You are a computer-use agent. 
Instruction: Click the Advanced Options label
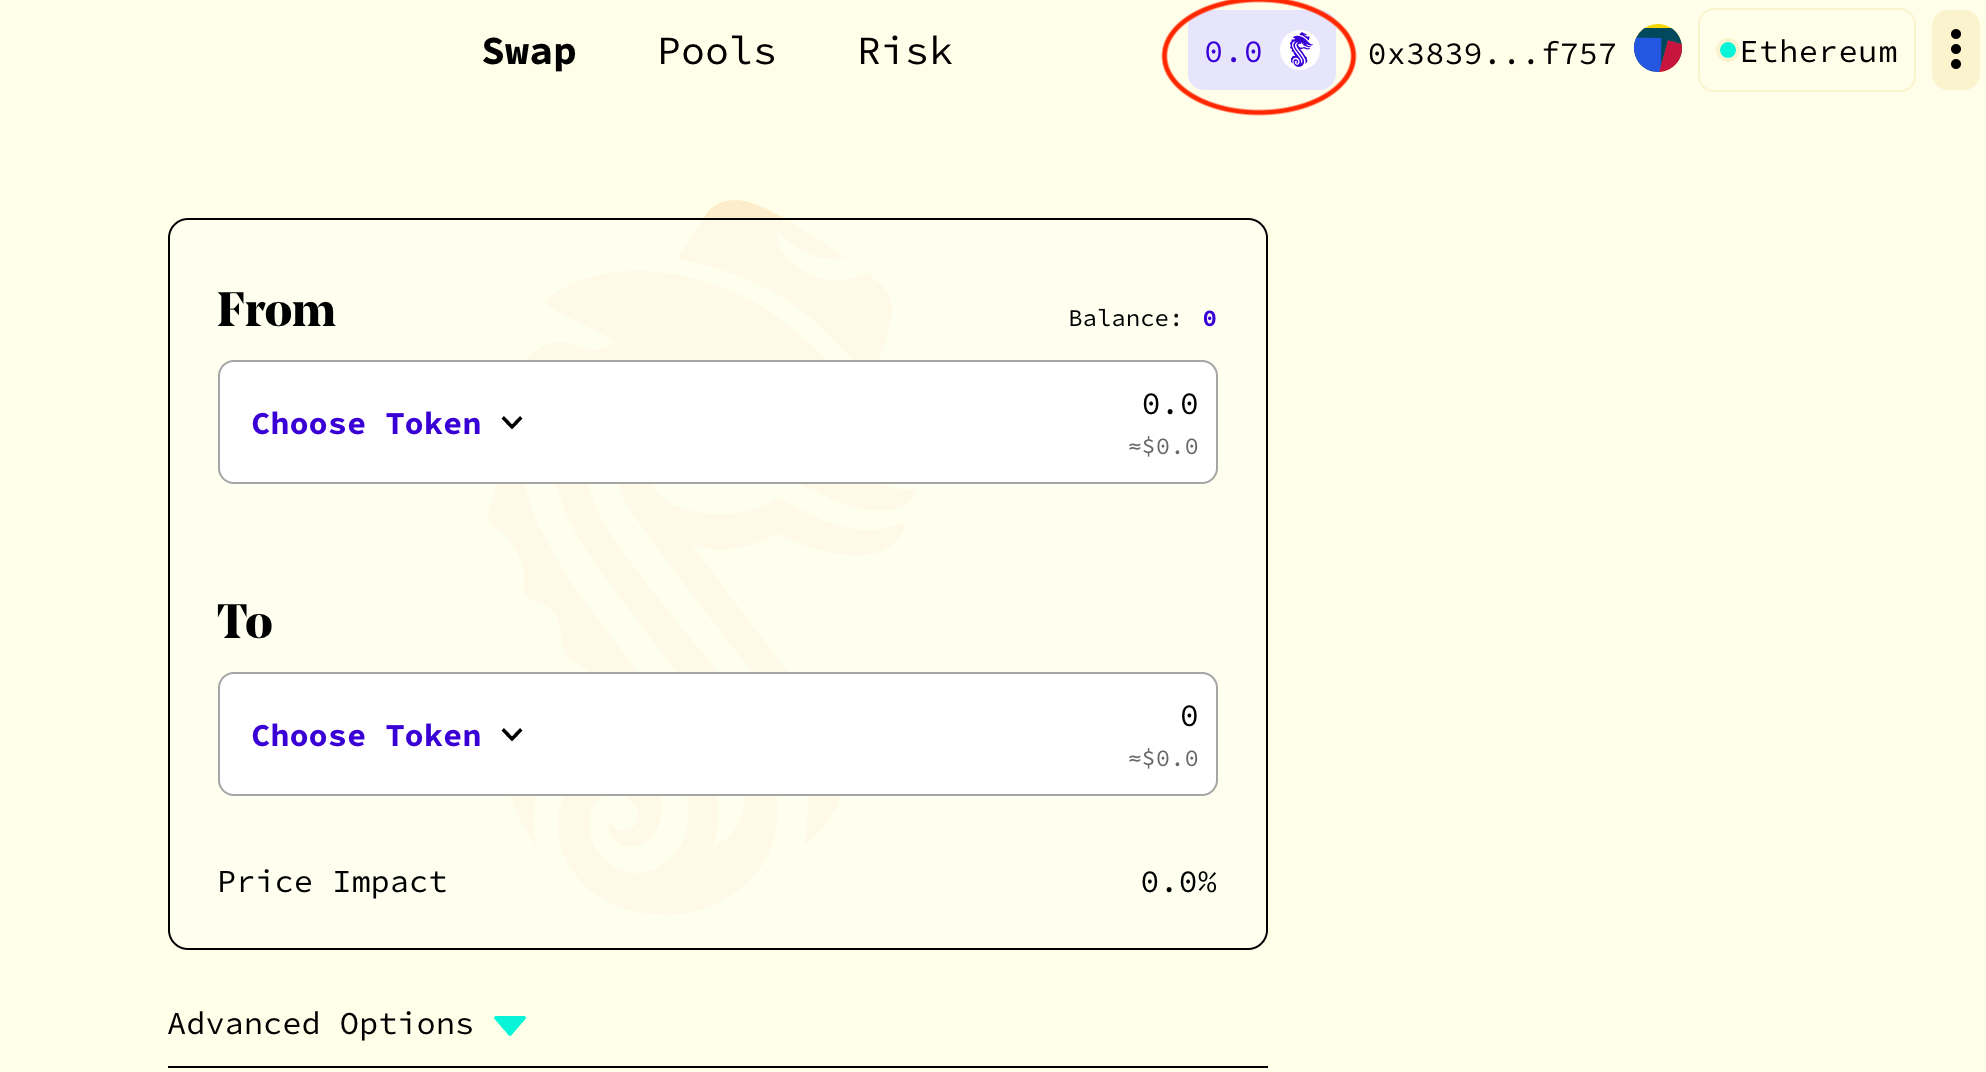tap(320, 1024)
